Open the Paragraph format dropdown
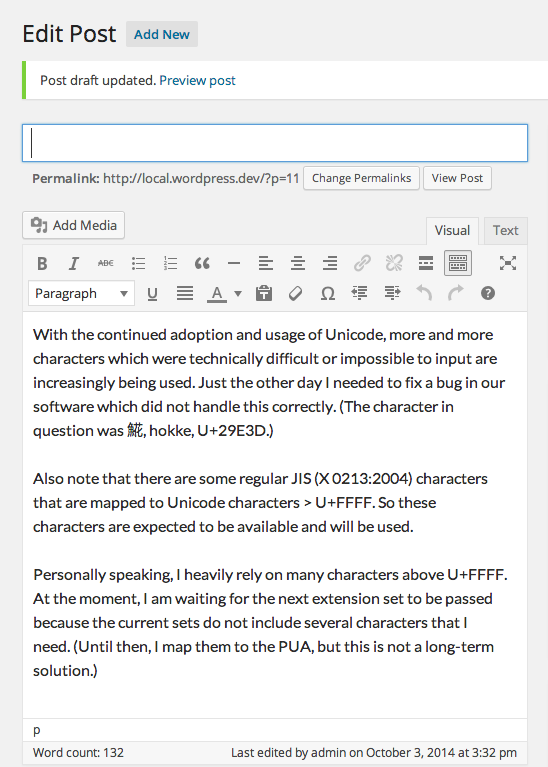The image size is (548, 767). click(81, 293)
